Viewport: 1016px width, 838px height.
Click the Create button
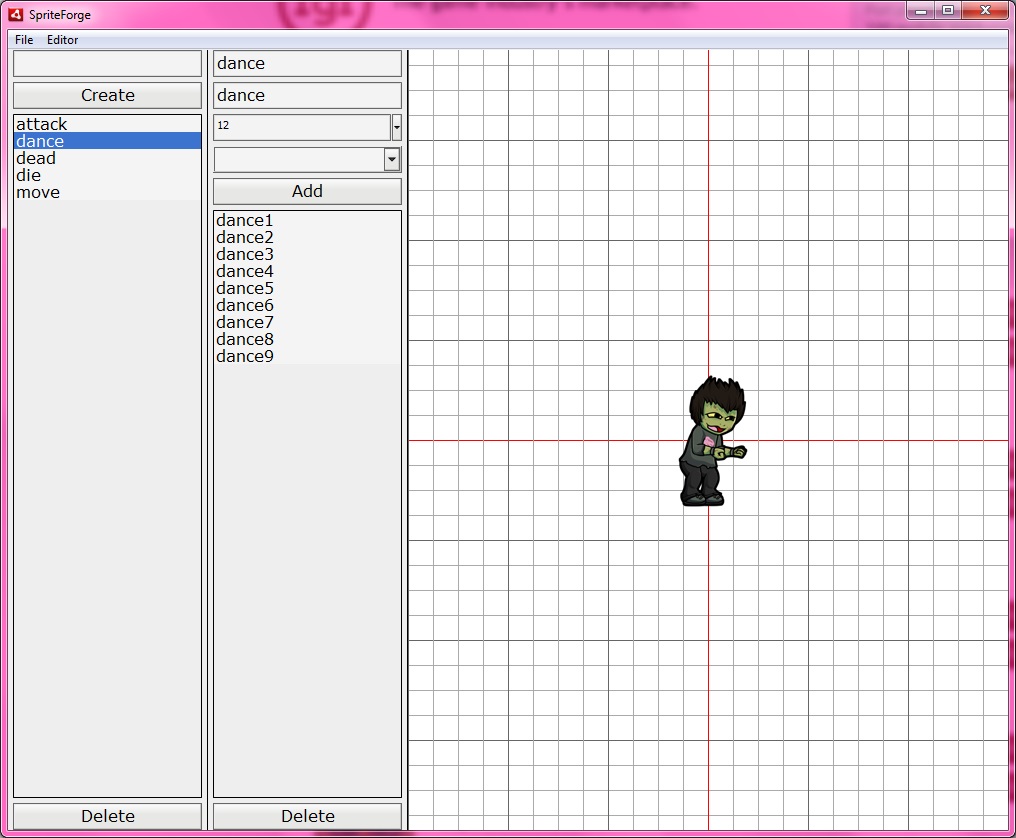[107, 95]
